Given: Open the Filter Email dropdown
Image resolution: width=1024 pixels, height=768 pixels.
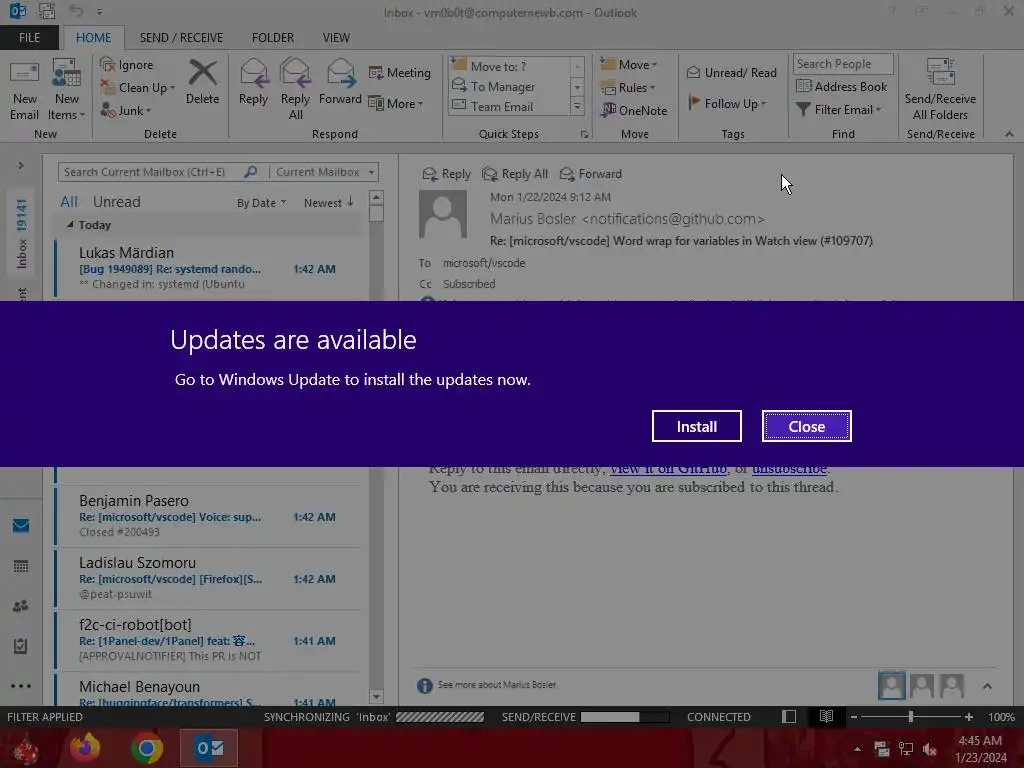Looking at the screenshot, I should tap(839, 110).
